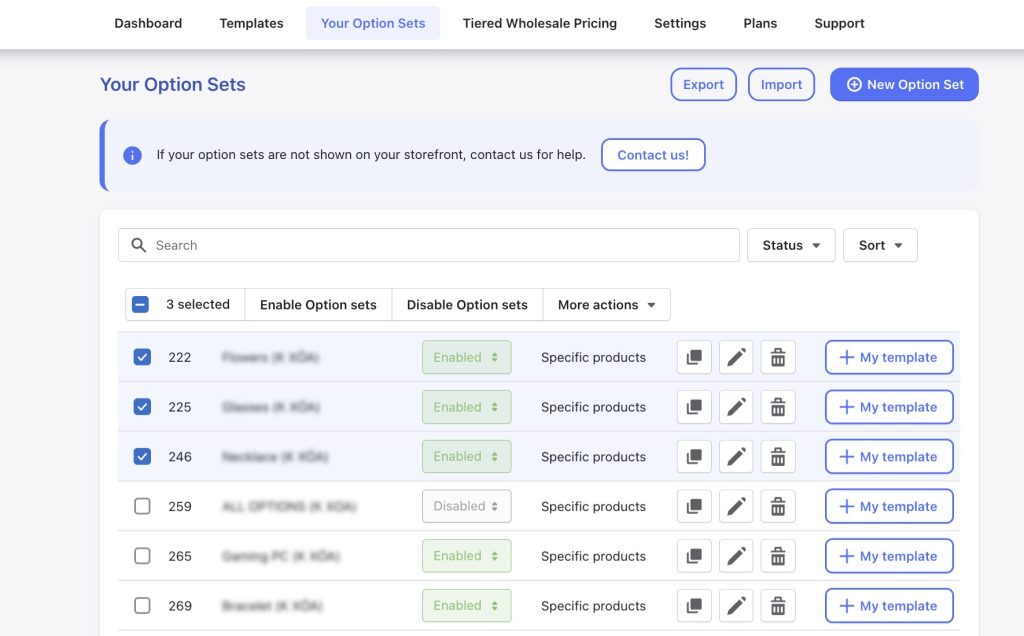This screenshot has height=636, width=1024.
Task: Delete option set 246 with trash icon
Action: click(778, 456)
